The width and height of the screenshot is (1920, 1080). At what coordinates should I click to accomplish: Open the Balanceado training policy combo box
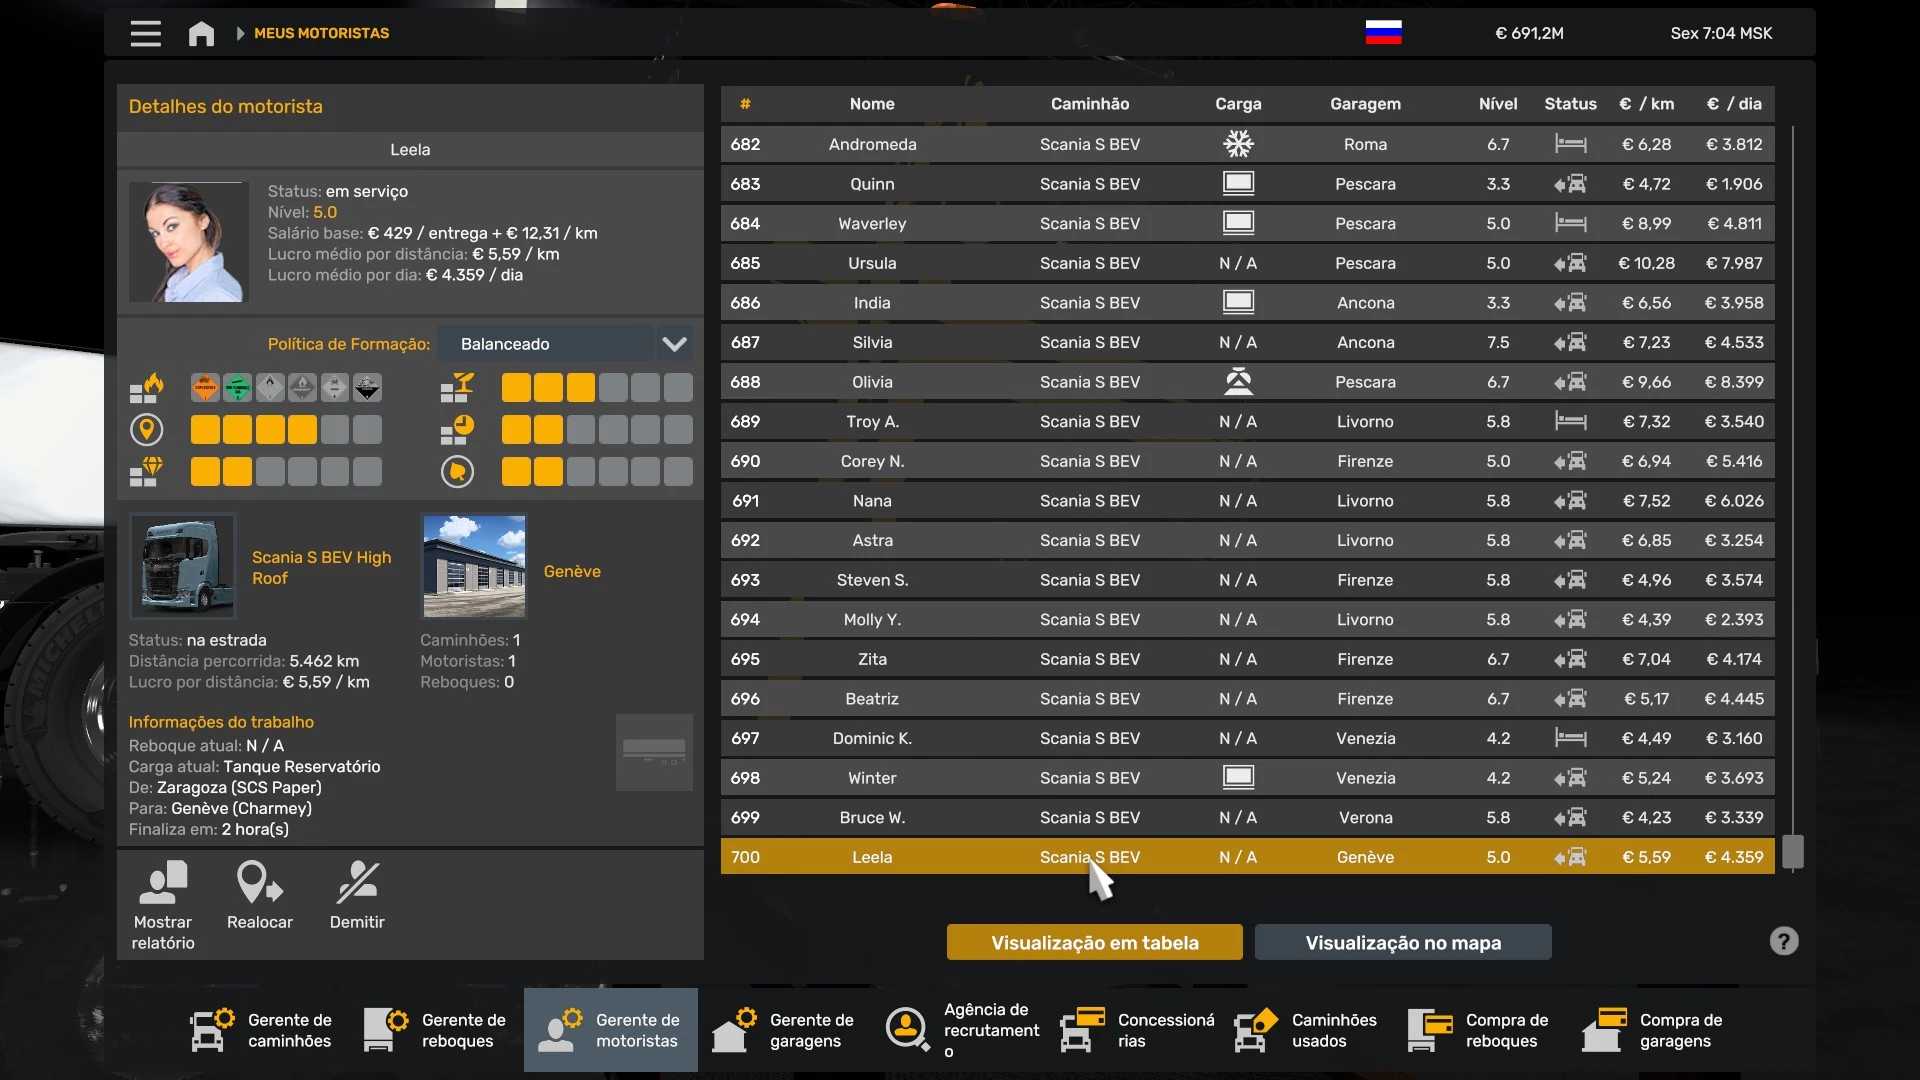(545, 344)
